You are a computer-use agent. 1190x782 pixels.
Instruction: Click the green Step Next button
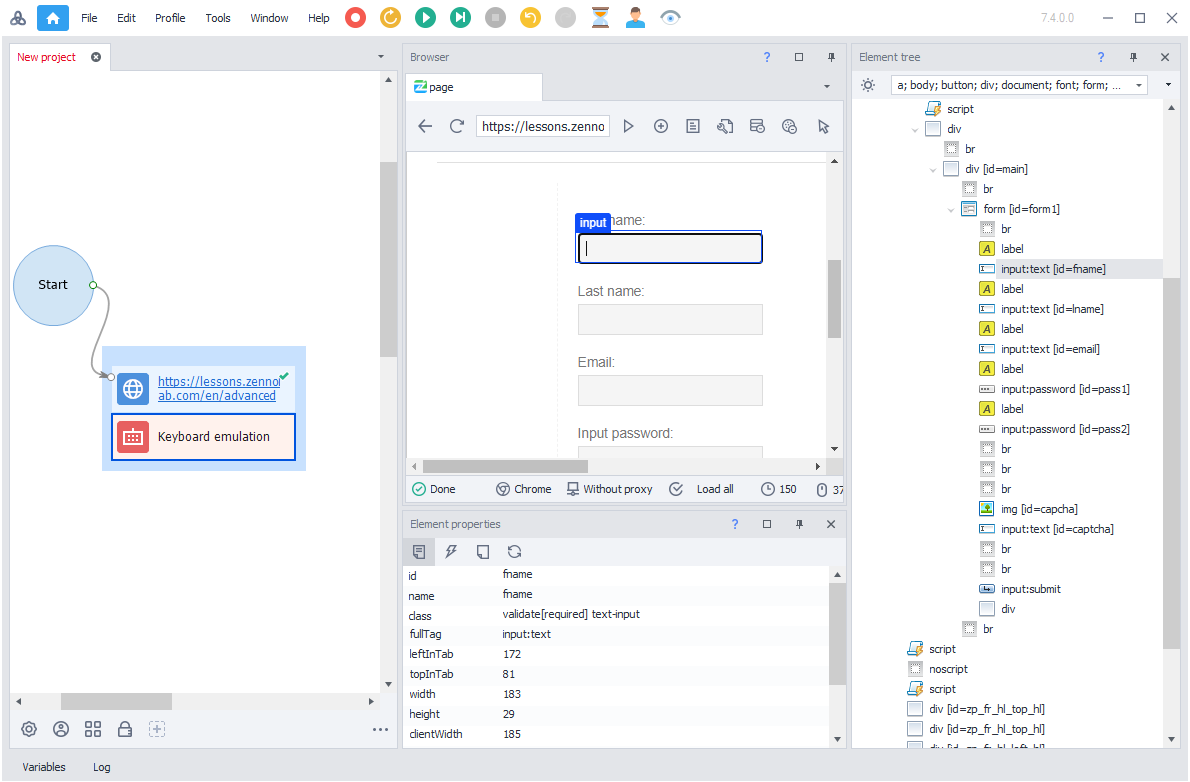point(460,17)
